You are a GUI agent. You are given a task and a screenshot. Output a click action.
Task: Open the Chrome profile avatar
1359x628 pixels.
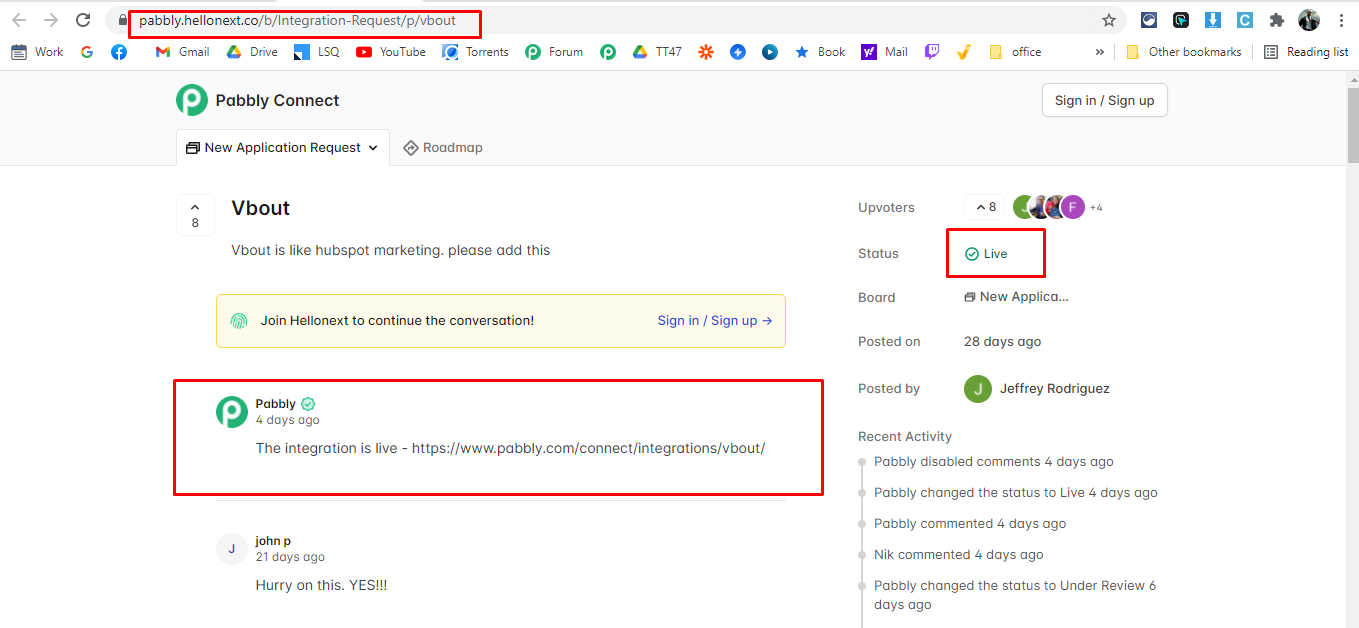1309,20
